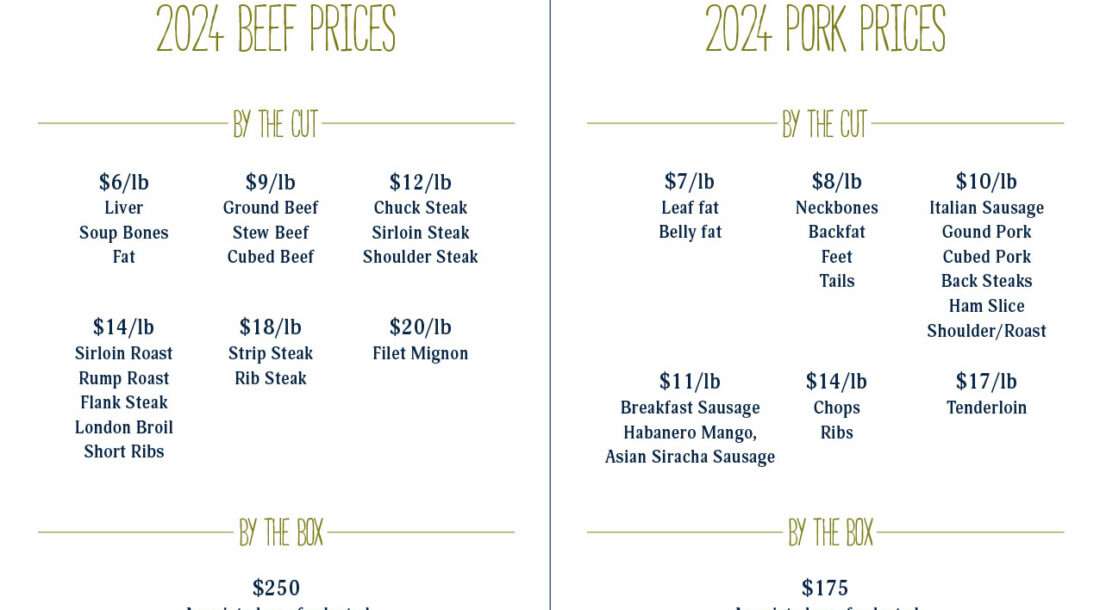Click the $175 pork box price

point(825,588)
